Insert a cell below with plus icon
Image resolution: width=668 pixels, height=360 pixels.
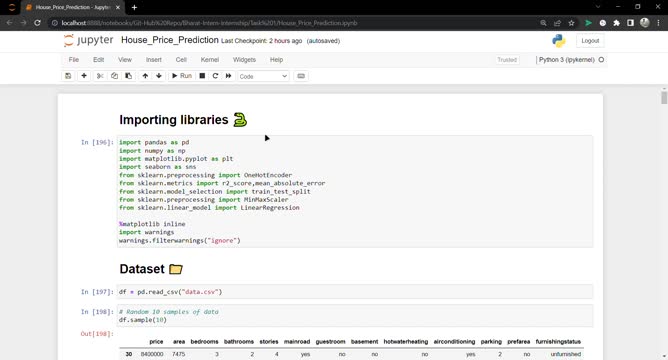coord(84,76)
